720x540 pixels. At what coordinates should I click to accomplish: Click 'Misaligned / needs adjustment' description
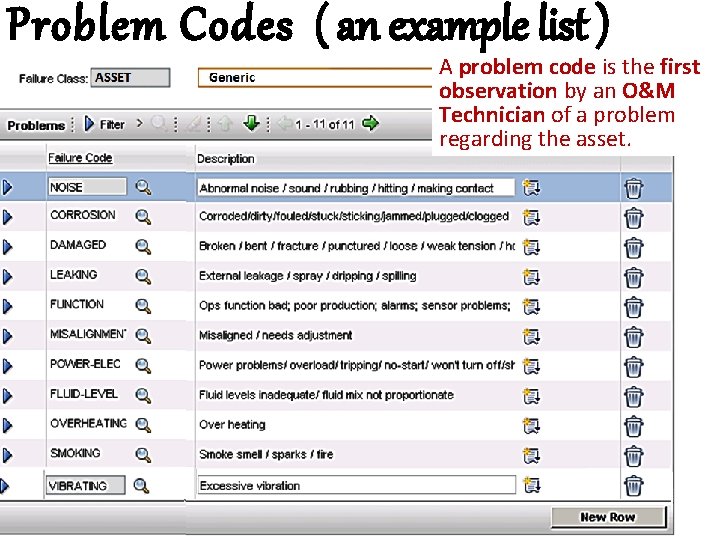point(276,336)
